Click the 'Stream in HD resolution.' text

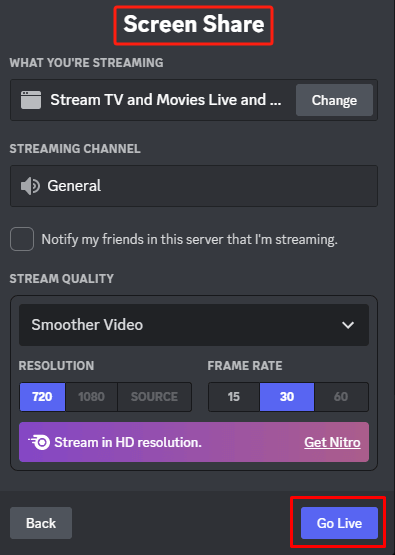click(x=128, y=442)
